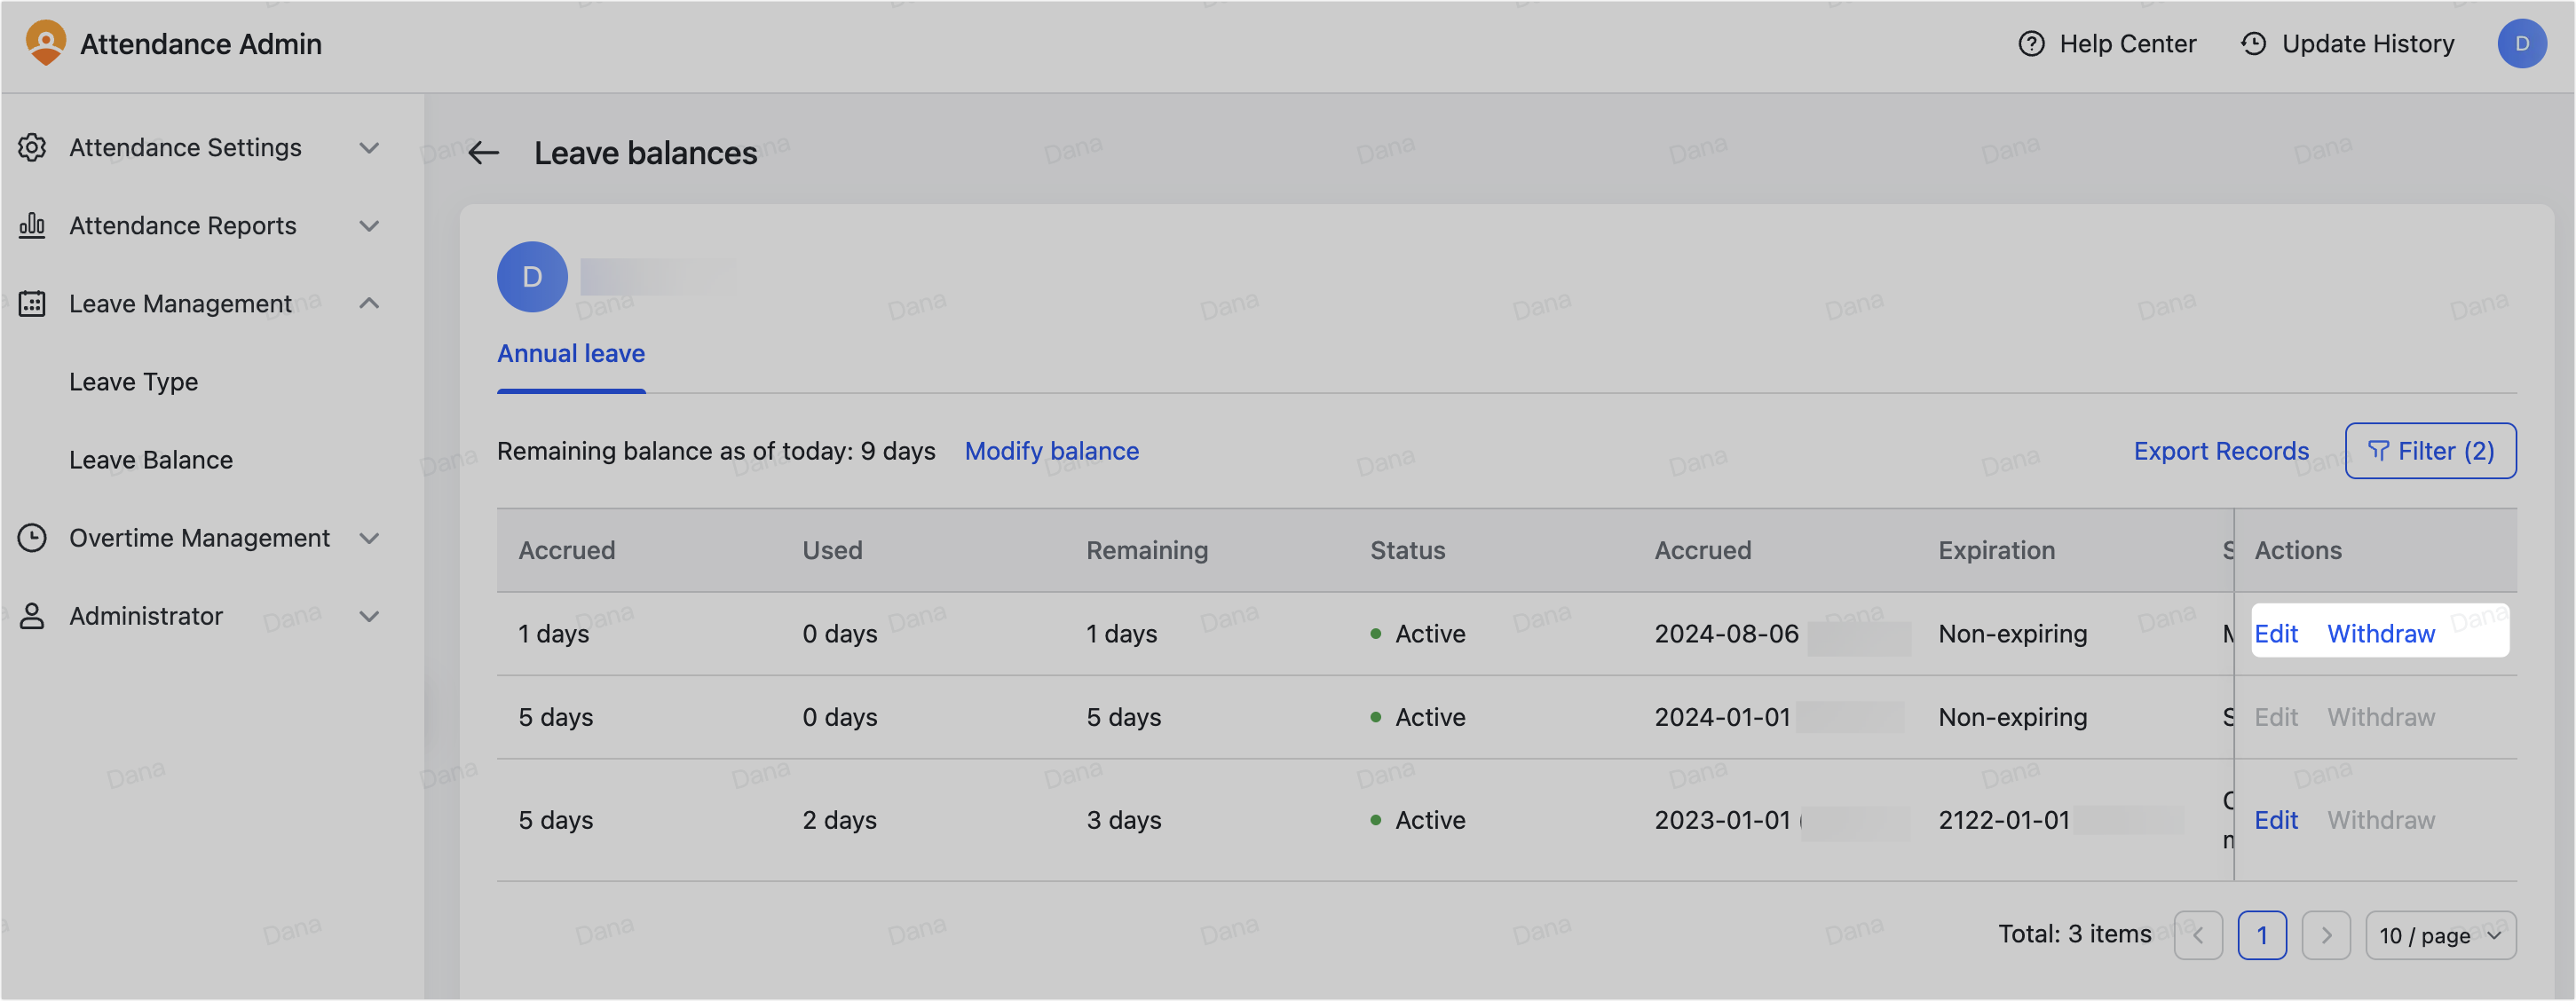This screenshot has height=1001, width=2576.
Task: Click Withdraw on the 1 days row
Action: (2380, 634)
